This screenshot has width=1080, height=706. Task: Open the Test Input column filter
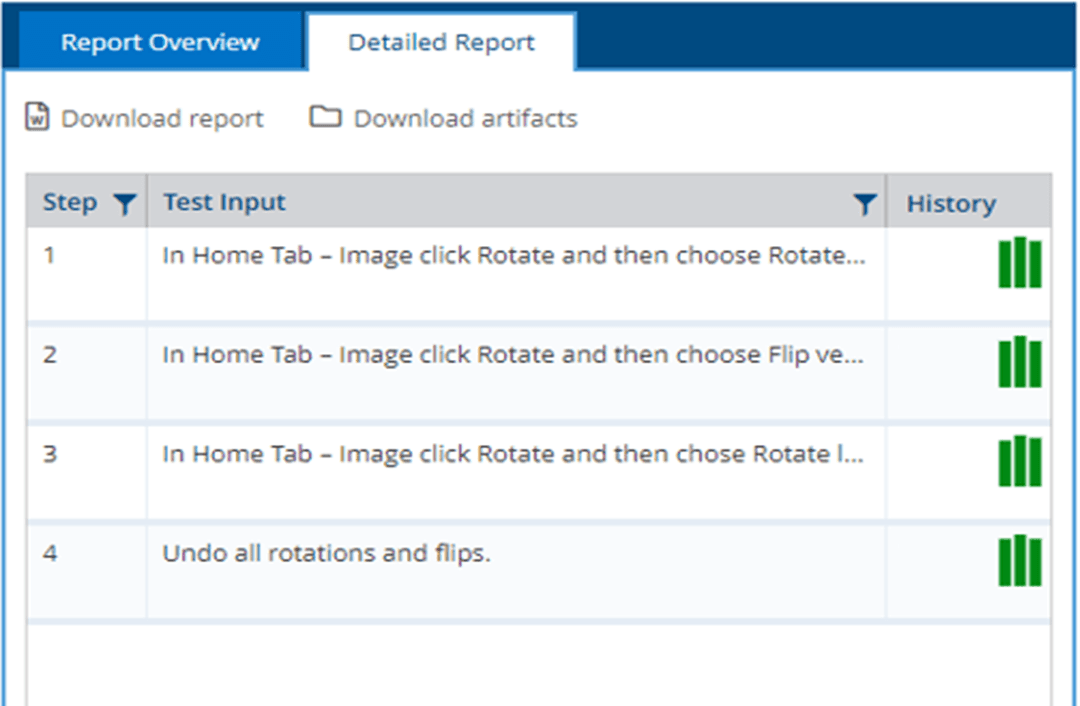[864, 204]
